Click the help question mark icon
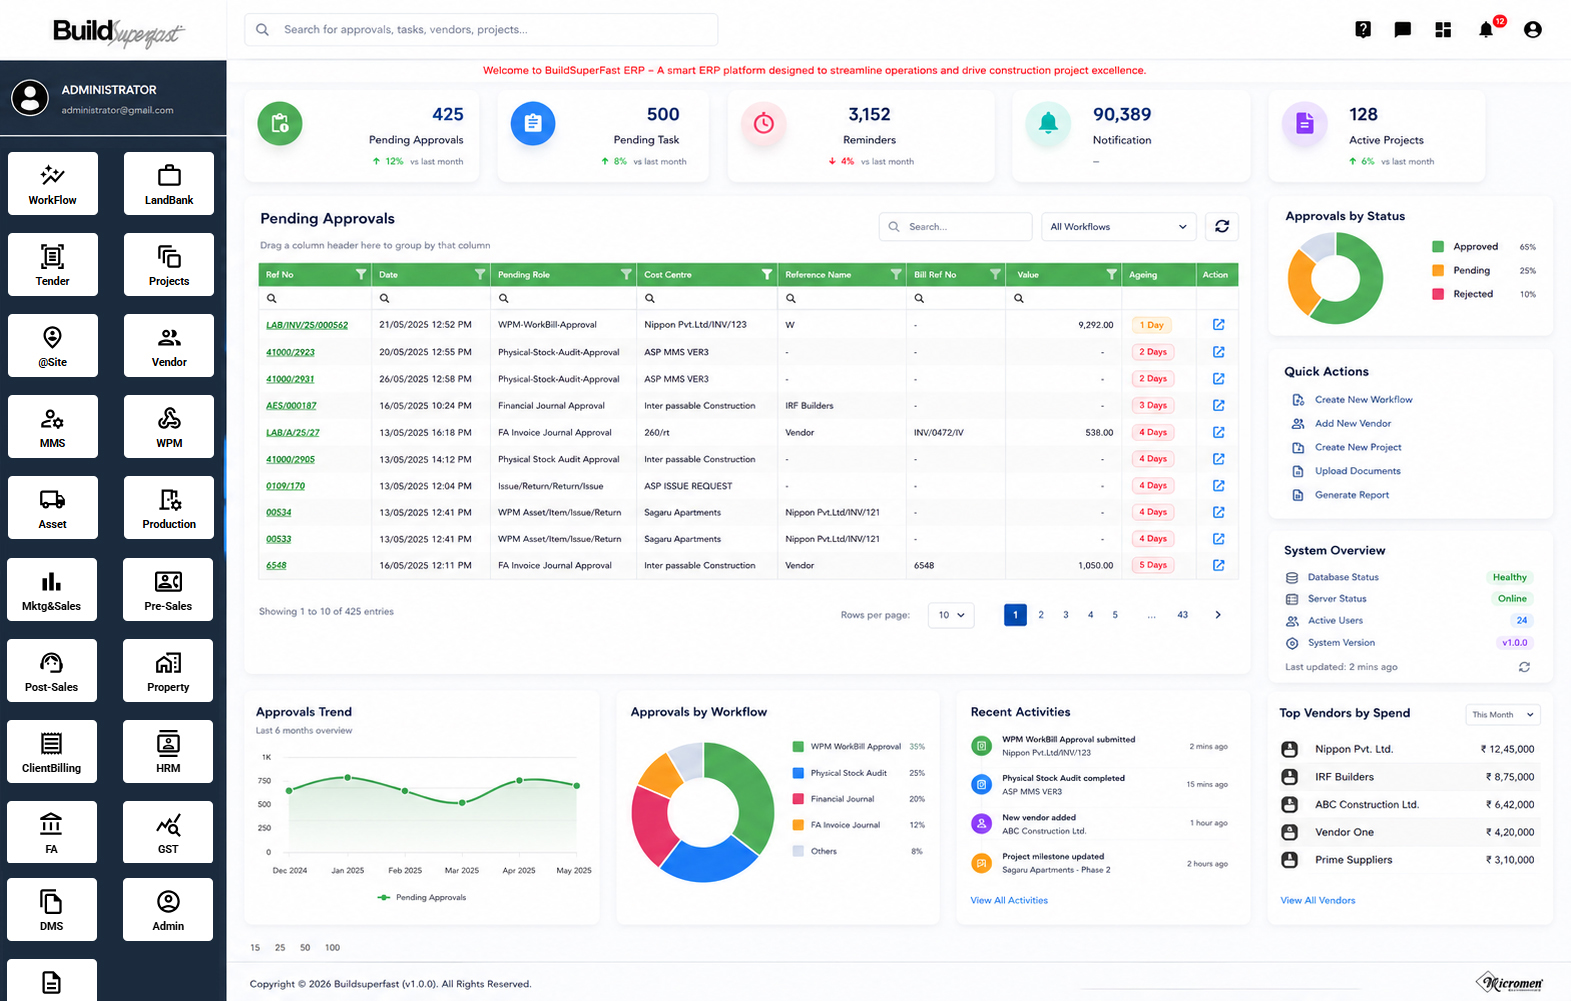The height and width of the screenshot is (1001, 1571). (1363, 30)
